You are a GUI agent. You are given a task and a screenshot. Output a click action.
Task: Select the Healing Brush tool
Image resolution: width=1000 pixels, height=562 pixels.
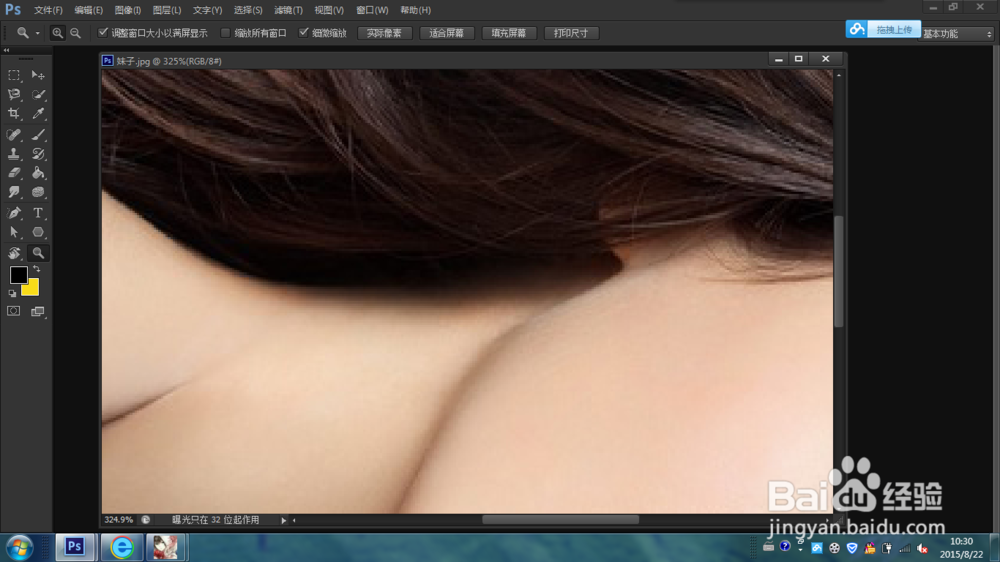[13, 135]
